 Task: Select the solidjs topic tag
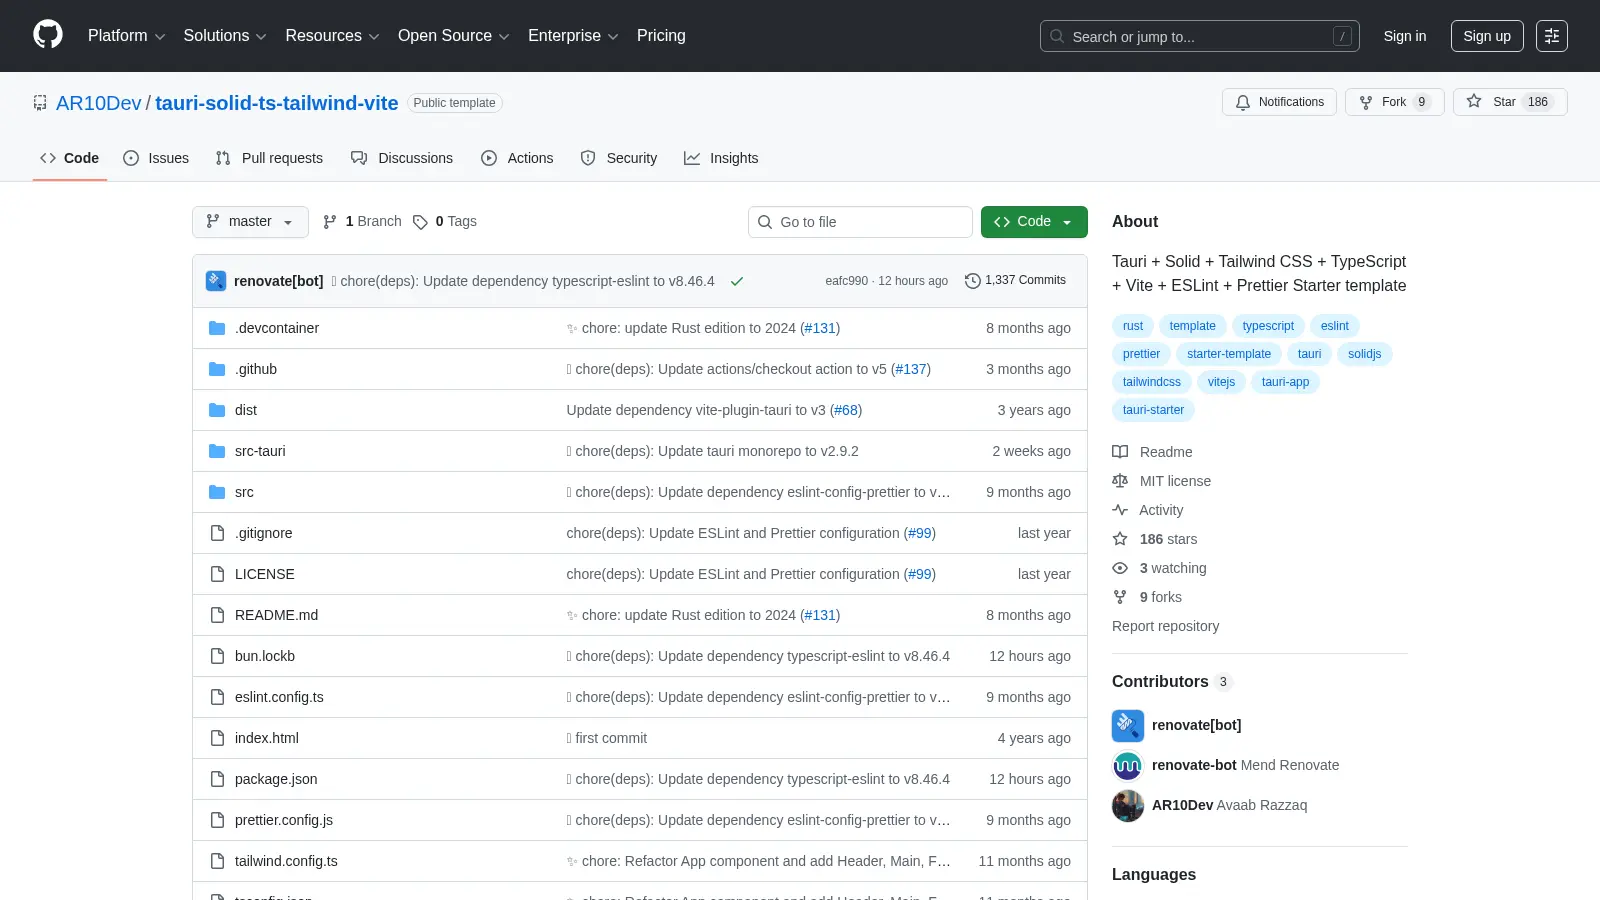pos(1364,354)
